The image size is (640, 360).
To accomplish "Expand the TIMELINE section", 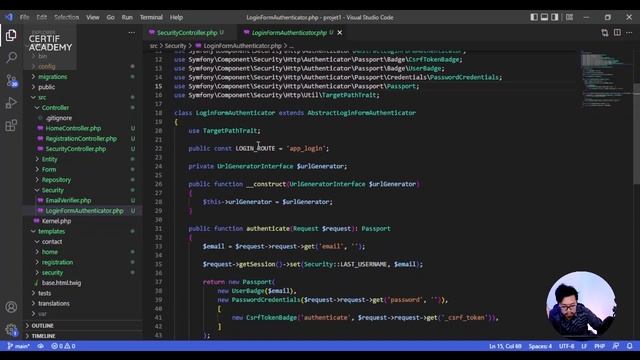I will pos(43,336).
